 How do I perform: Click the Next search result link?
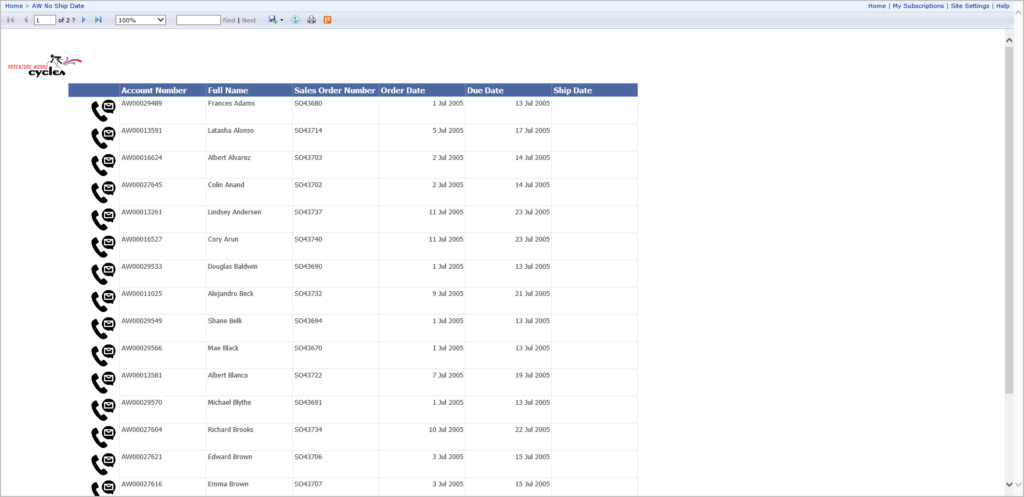(249, 20)
